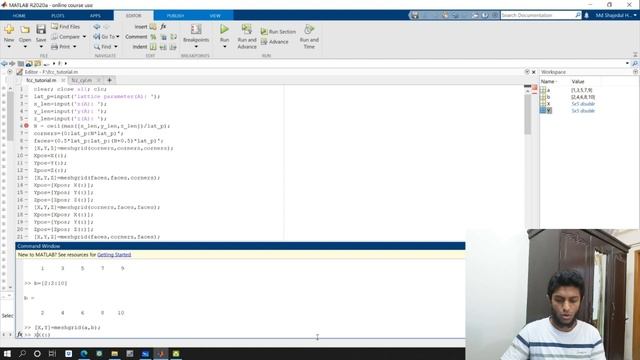
Task: Switch to the APPS ribbon tab
Action: [x=95, y=16]
